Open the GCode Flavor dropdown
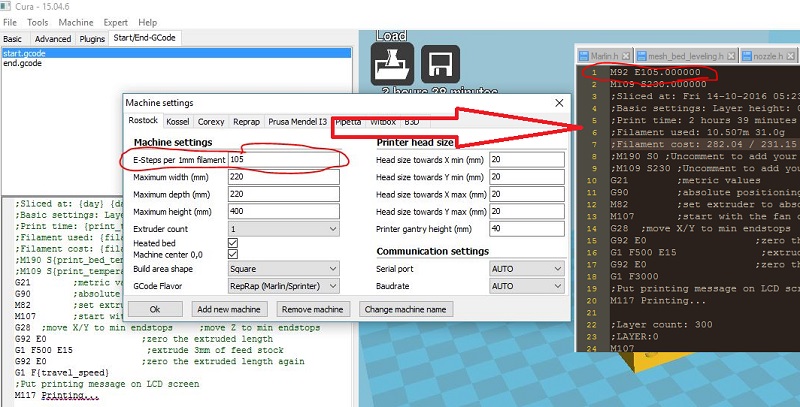The image size is (800, 407). coord(284,285)
